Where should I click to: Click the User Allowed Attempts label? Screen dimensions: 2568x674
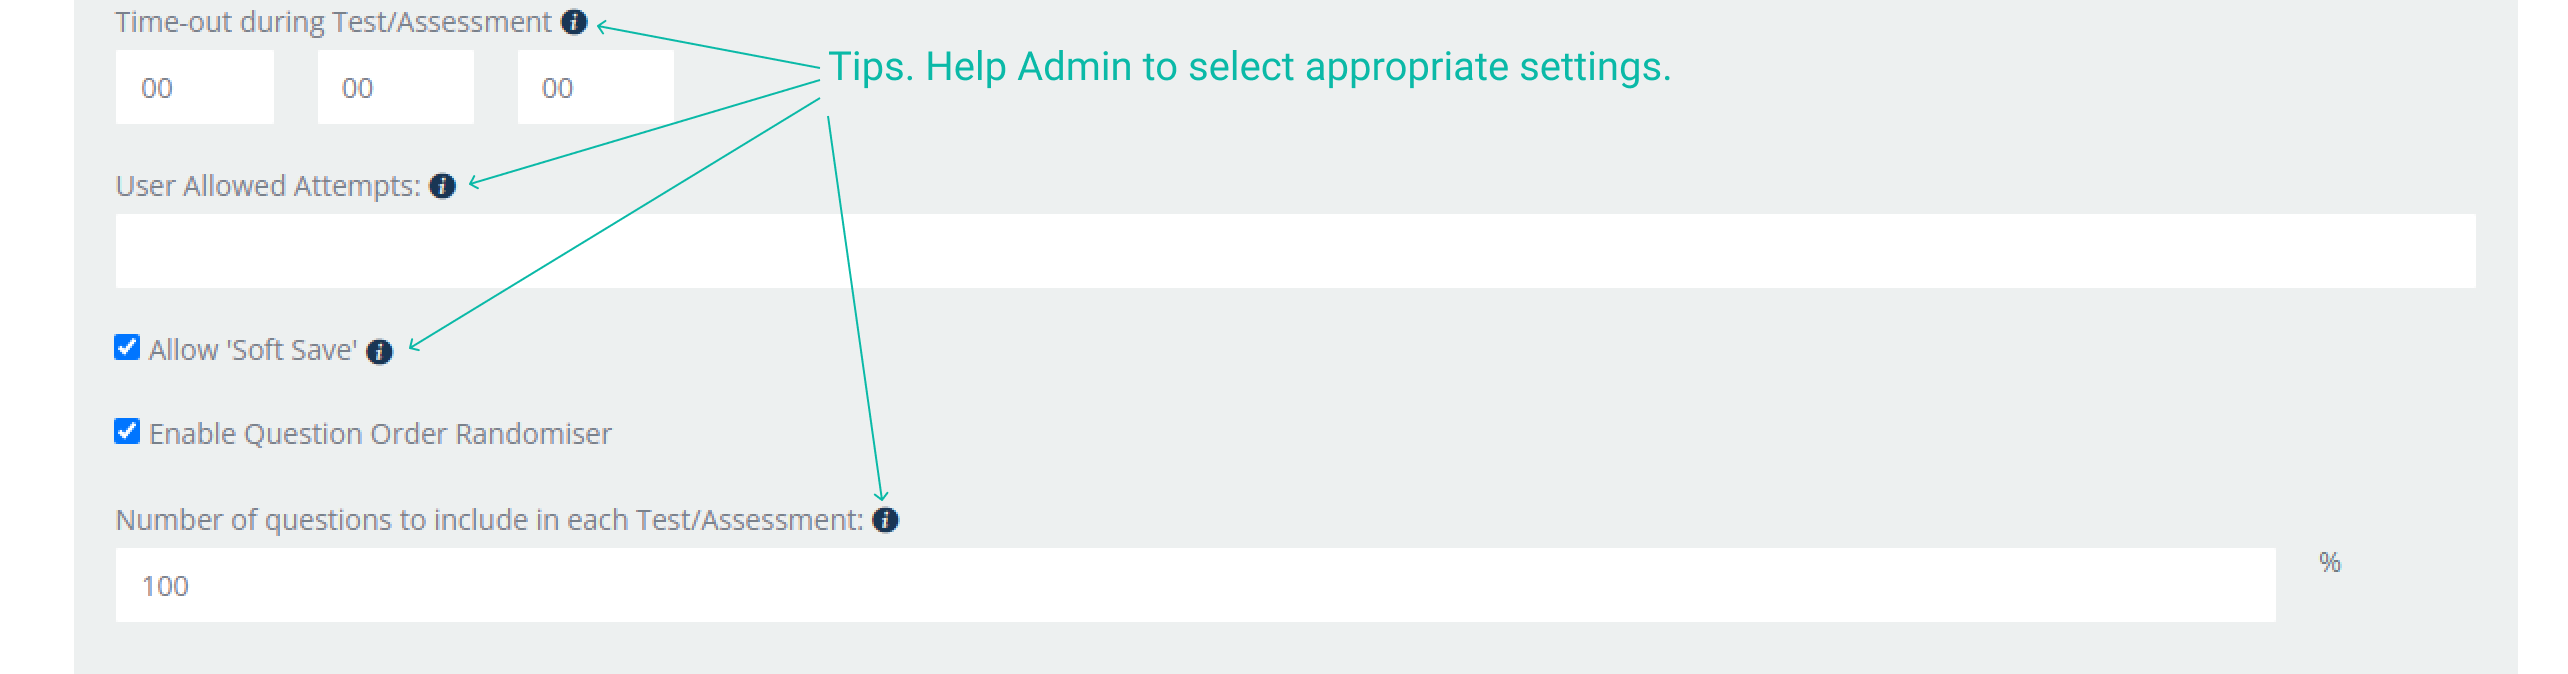point(268,186)
